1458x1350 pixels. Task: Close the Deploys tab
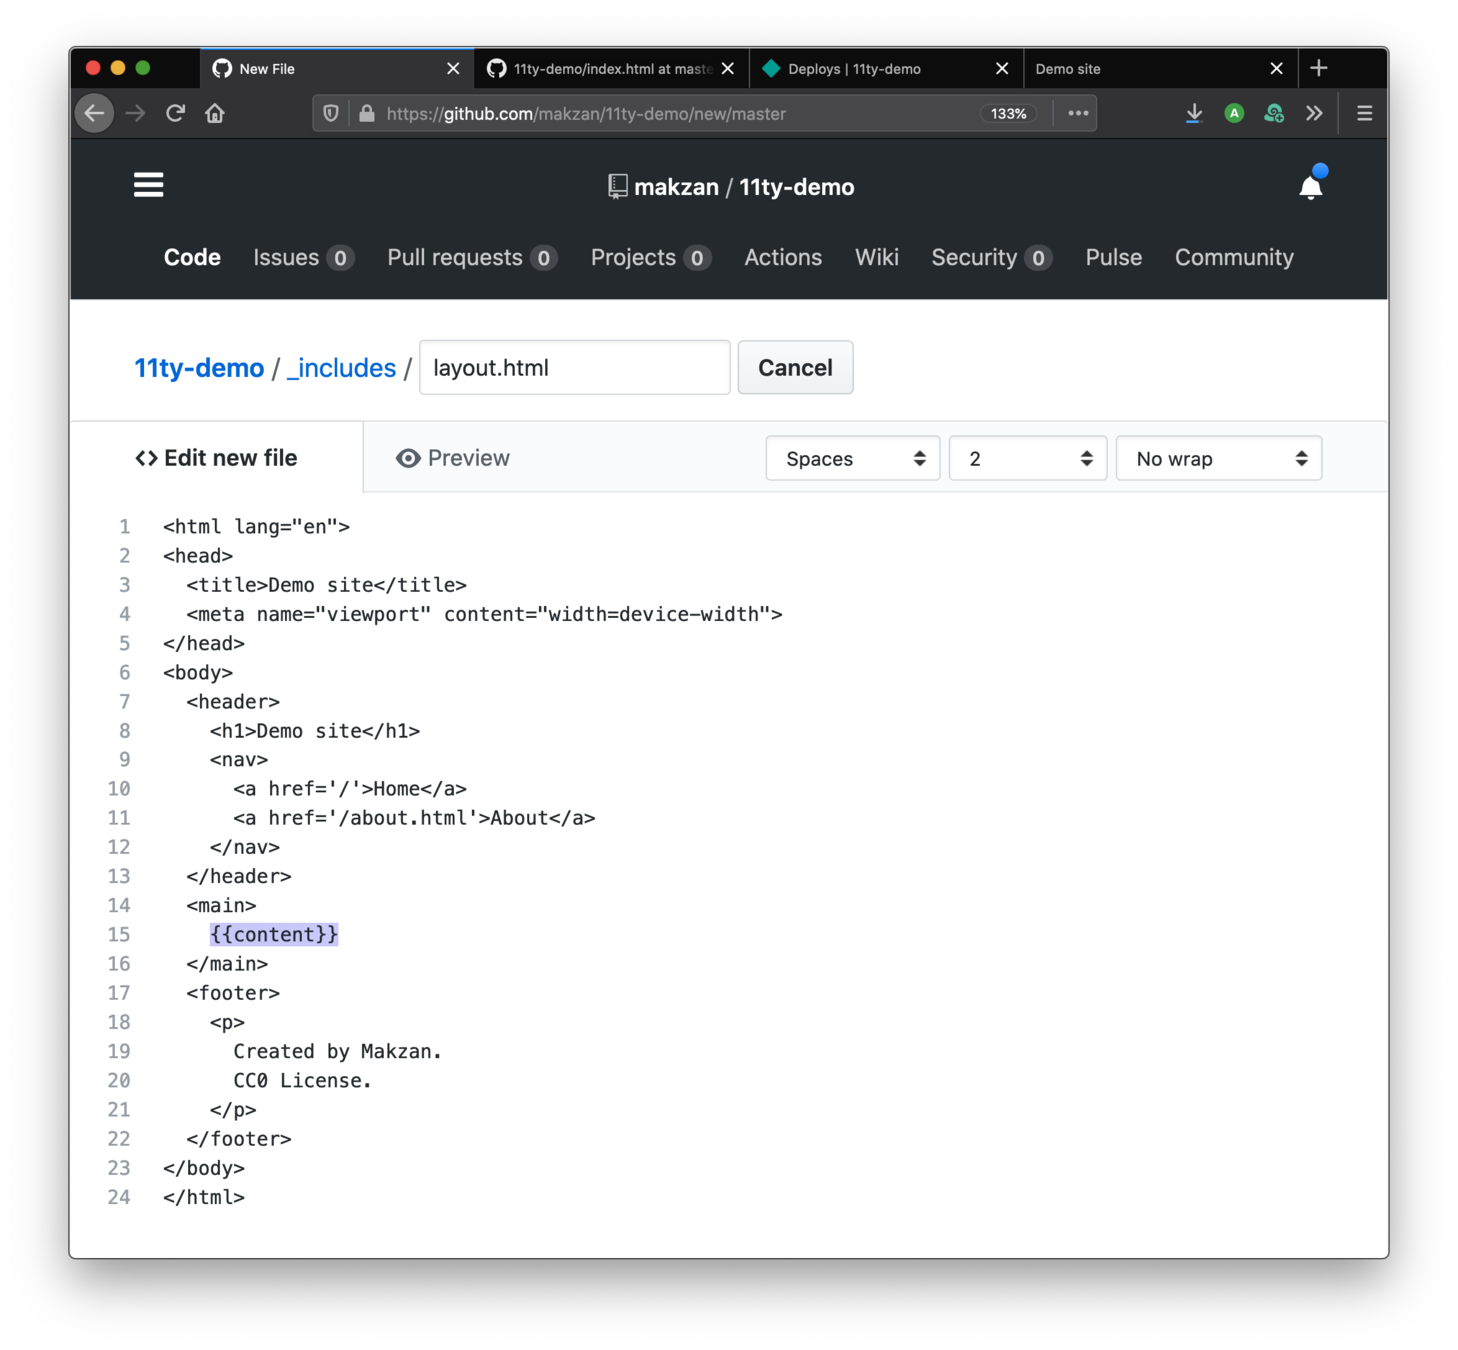pyautogui.click(x=1002, y=68)
